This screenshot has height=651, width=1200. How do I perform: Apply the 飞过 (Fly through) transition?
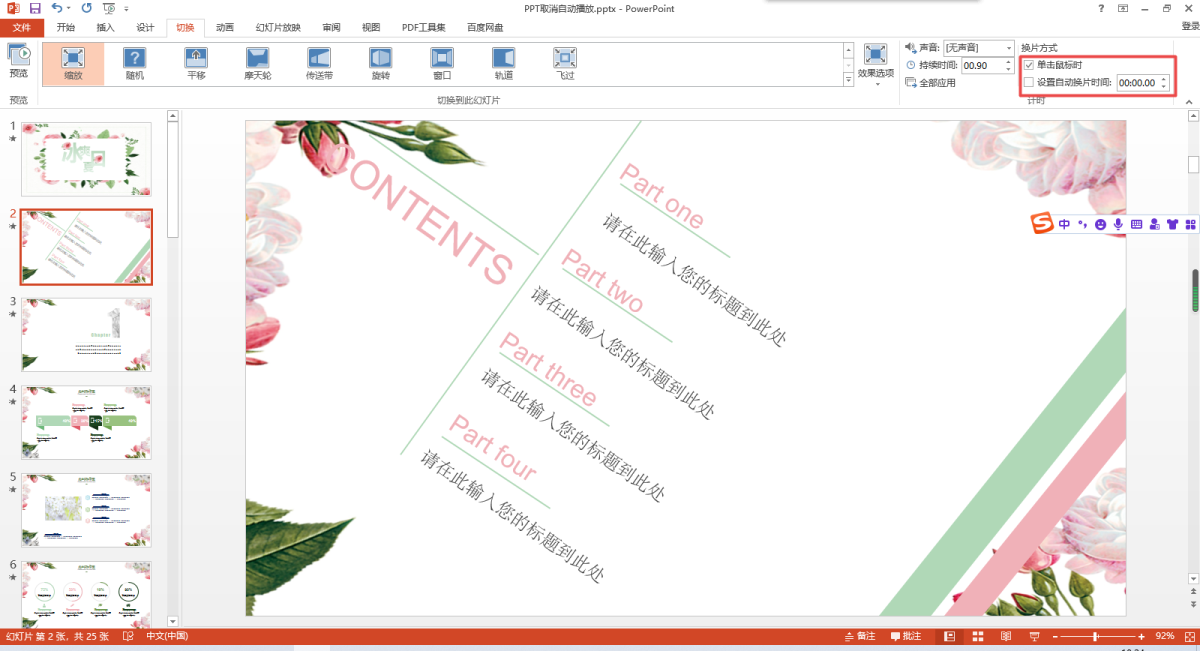(565, 64)
